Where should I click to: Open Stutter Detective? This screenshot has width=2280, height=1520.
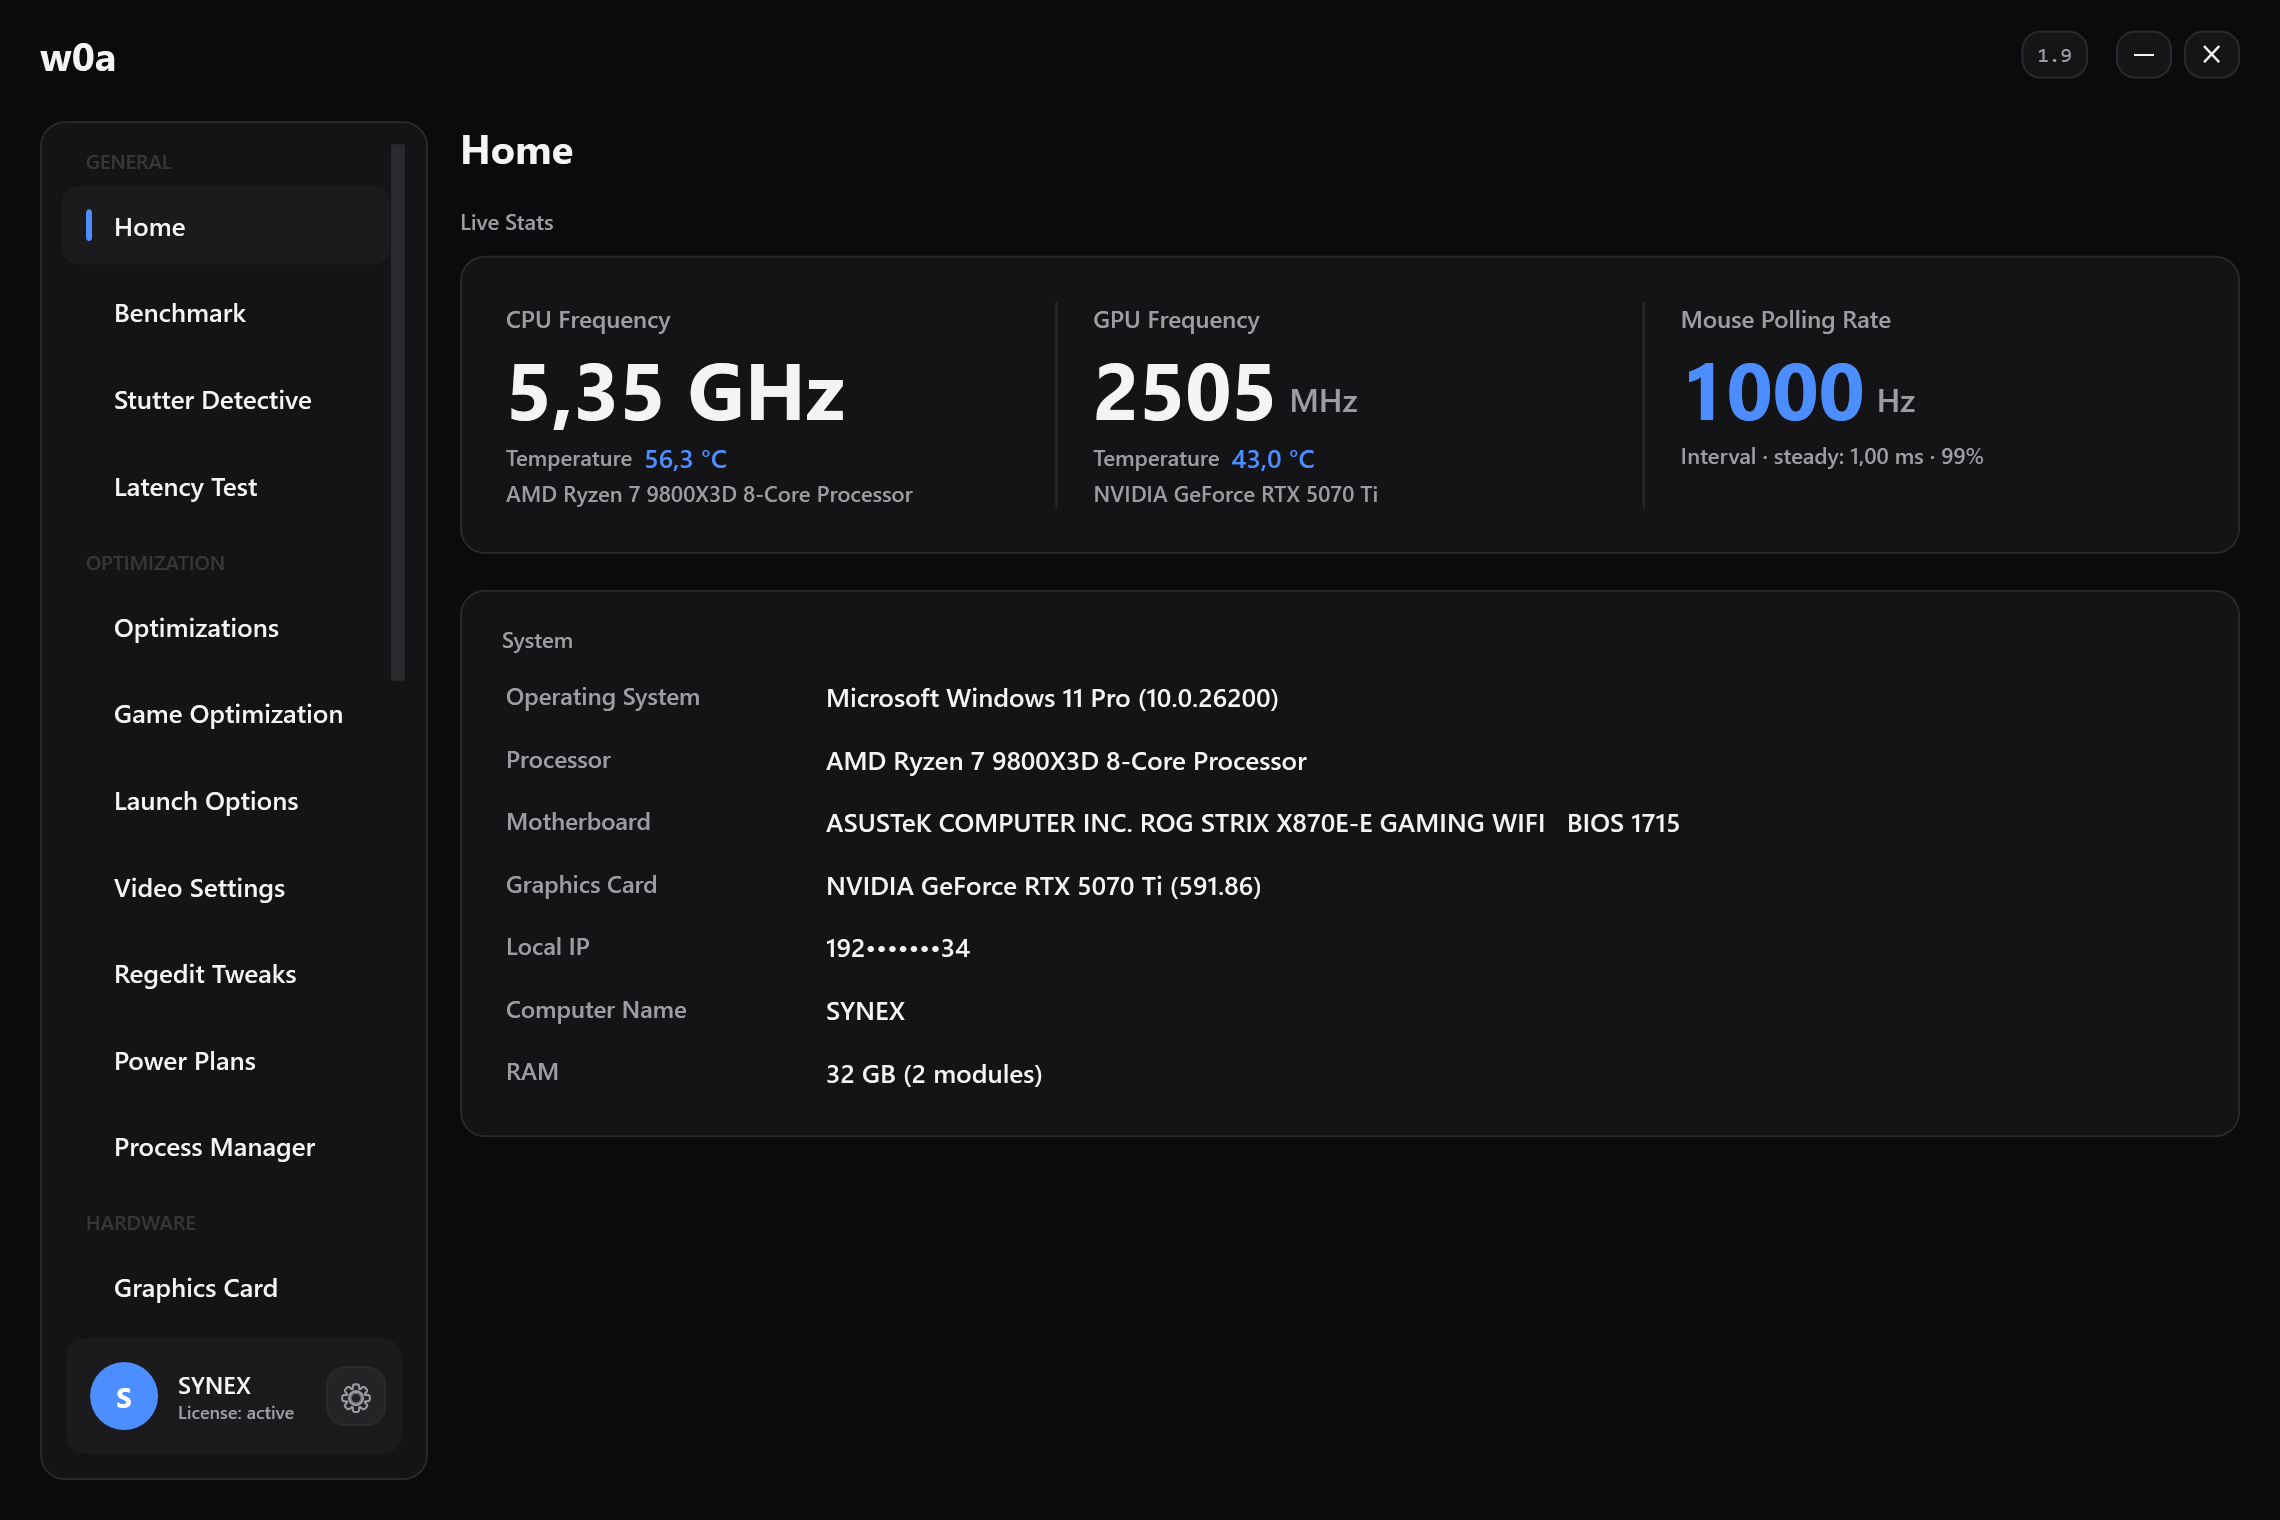coord(226,400)
